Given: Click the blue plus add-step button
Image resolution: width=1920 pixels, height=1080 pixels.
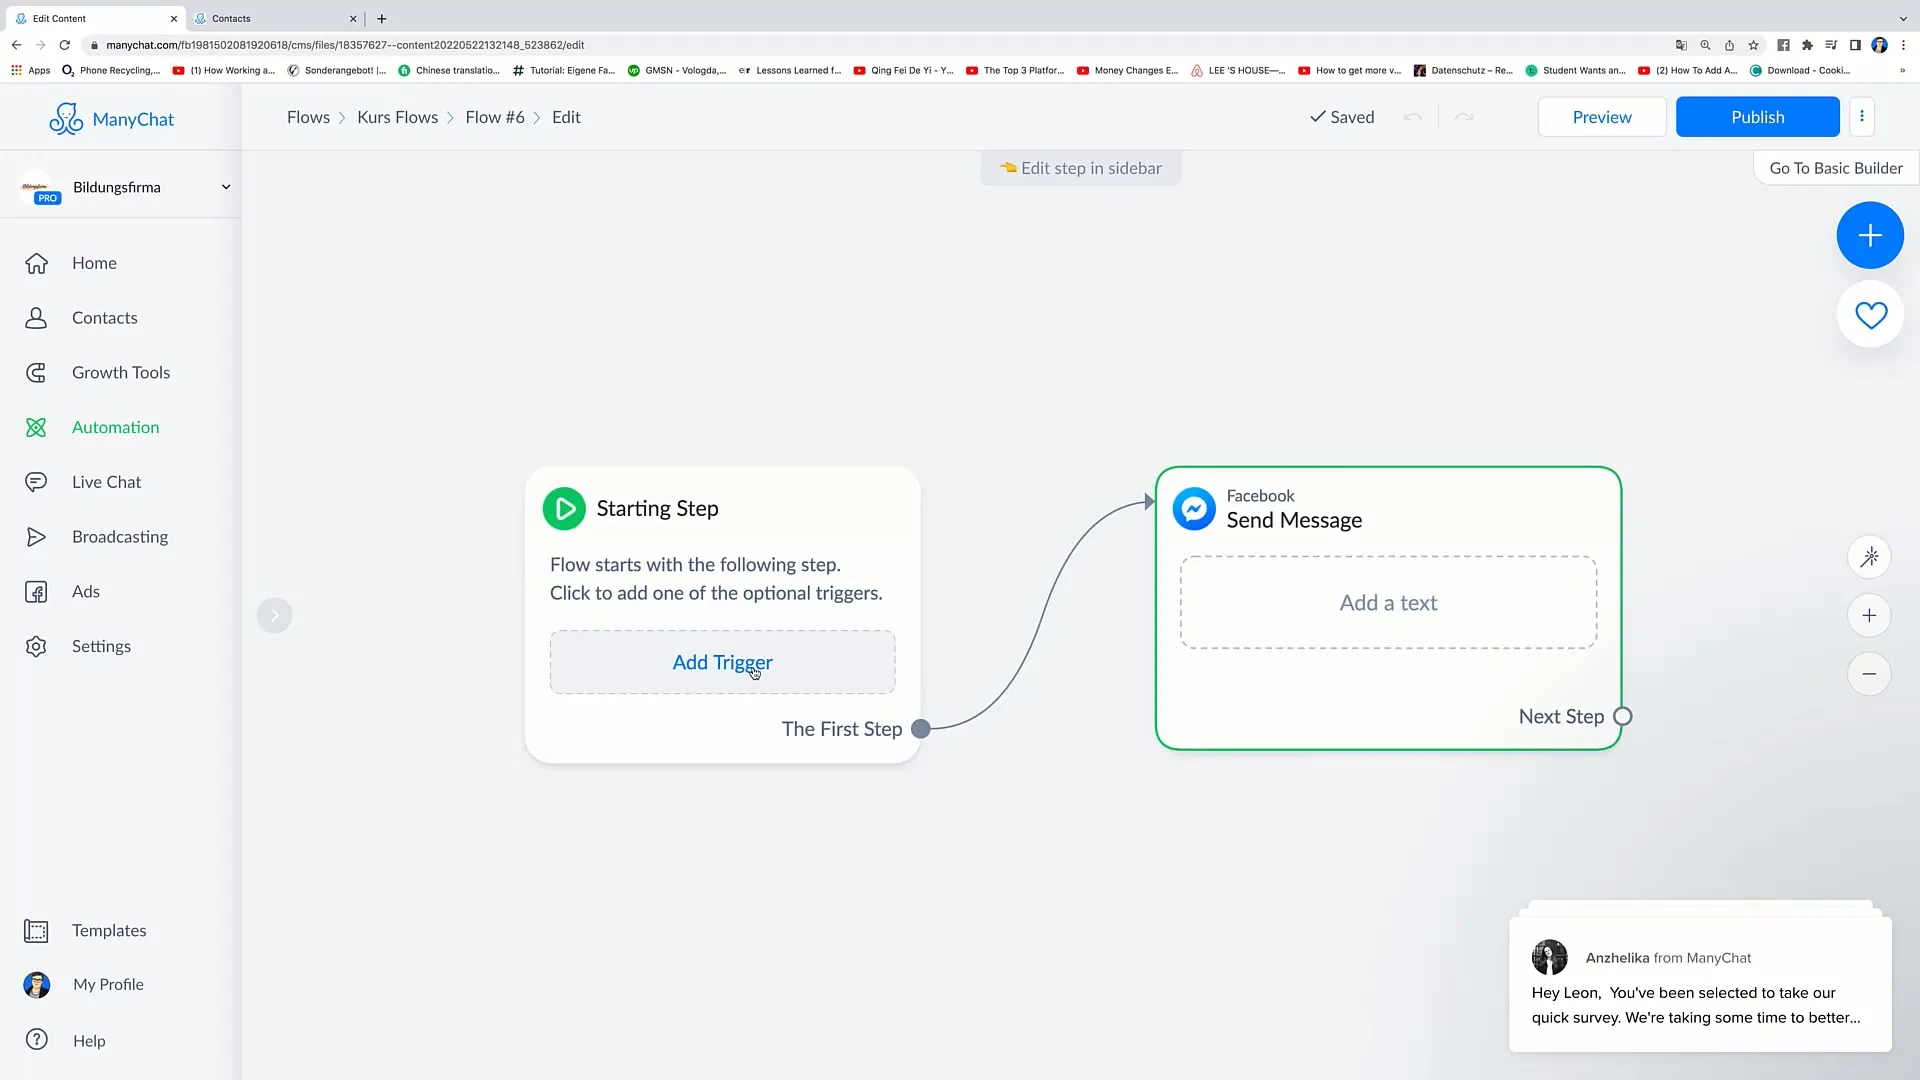Looking at the screenshot, I should point(1869,235).
